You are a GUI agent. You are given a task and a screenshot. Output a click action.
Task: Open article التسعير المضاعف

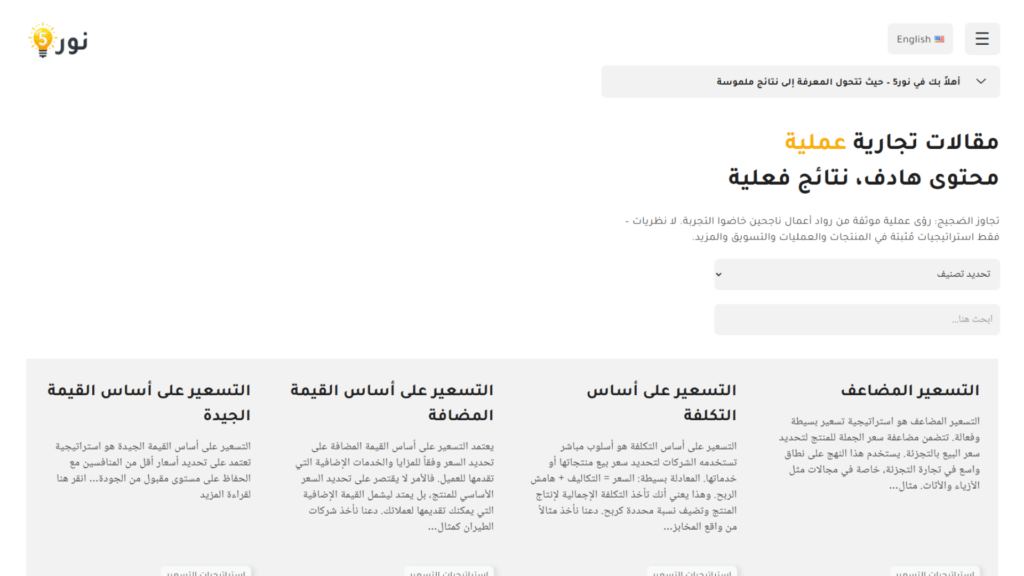pos(910,391)
